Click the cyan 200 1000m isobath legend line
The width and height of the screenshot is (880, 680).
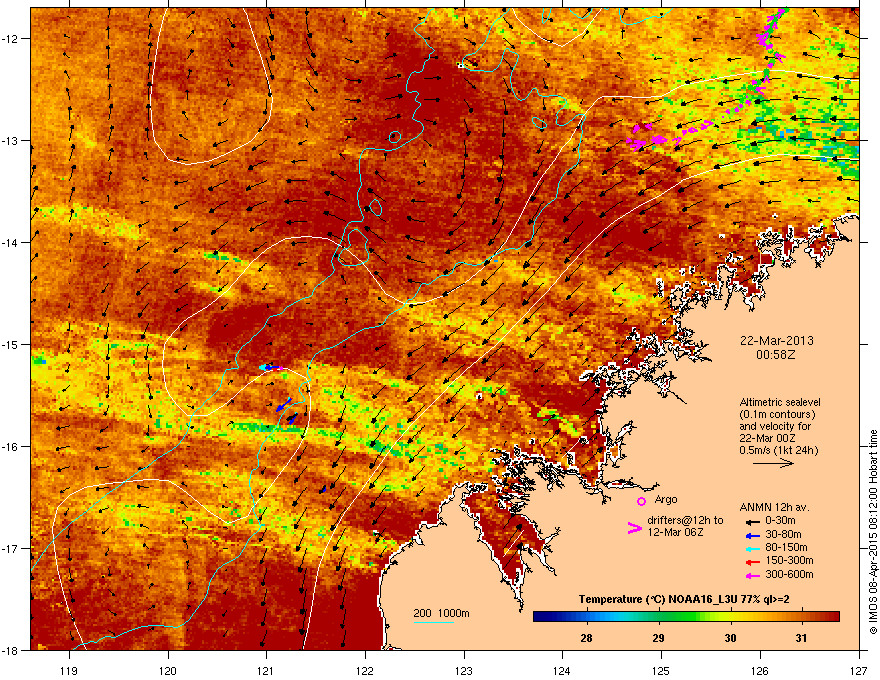433,622
